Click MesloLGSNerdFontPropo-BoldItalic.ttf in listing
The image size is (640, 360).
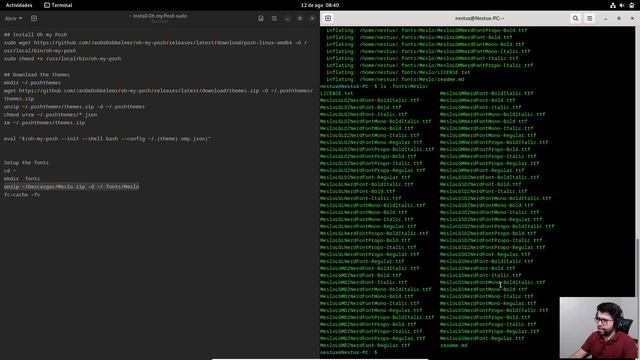pyautogui.click(x=494, y=311)
